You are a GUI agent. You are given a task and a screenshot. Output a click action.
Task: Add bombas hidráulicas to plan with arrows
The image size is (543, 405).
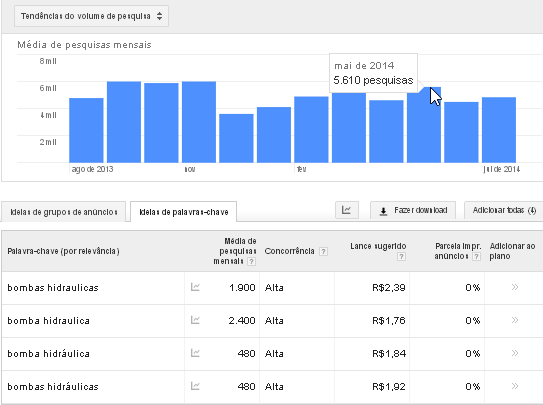click(x=515, y=386)
